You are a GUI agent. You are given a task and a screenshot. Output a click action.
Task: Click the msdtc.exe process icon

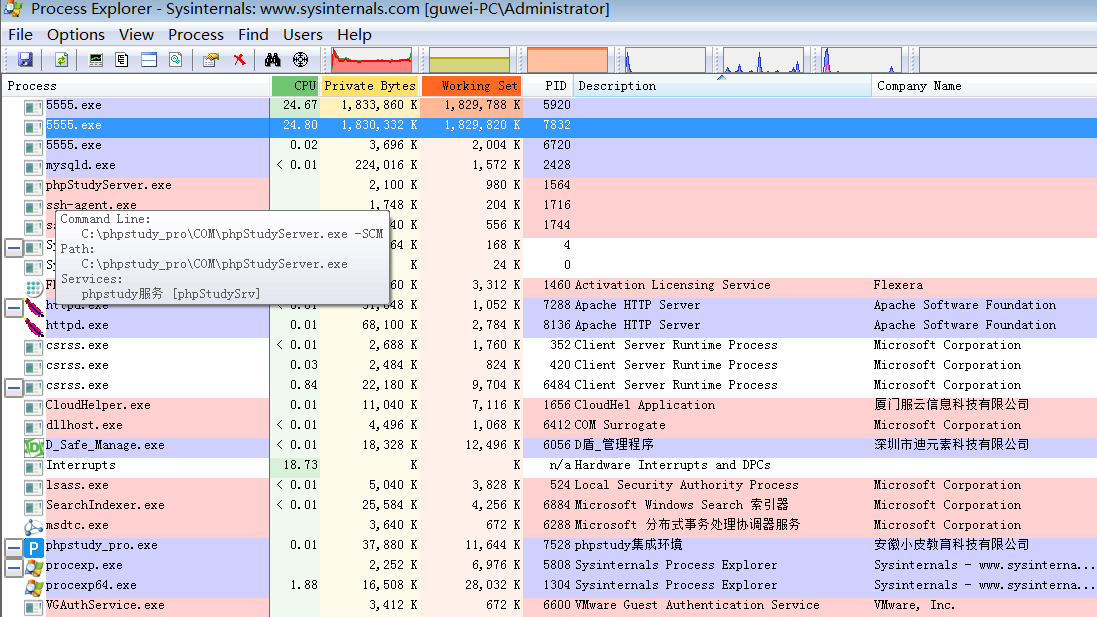(34, 527)
